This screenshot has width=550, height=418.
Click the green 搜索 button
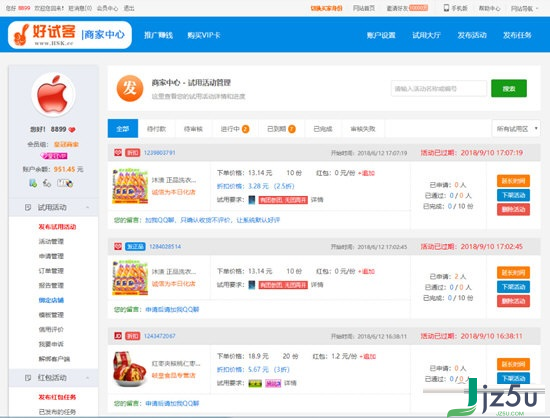(x=509, y=88)
